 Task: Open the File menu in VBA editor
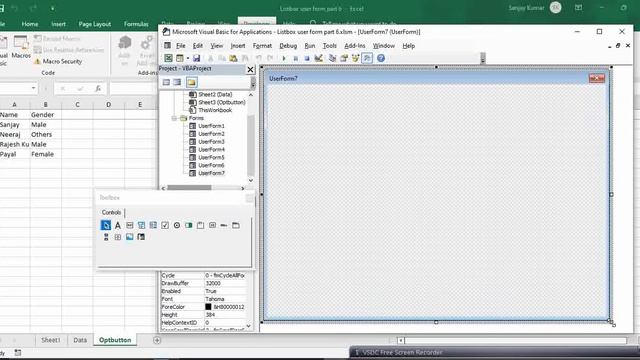[180, 46]
